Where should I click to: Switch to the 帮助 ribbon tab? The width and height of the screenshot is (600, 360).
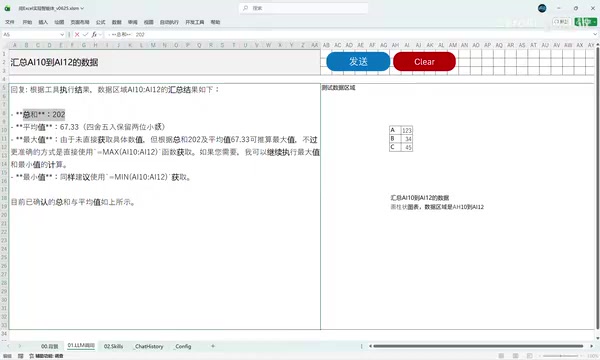click(x=215, y=22)
